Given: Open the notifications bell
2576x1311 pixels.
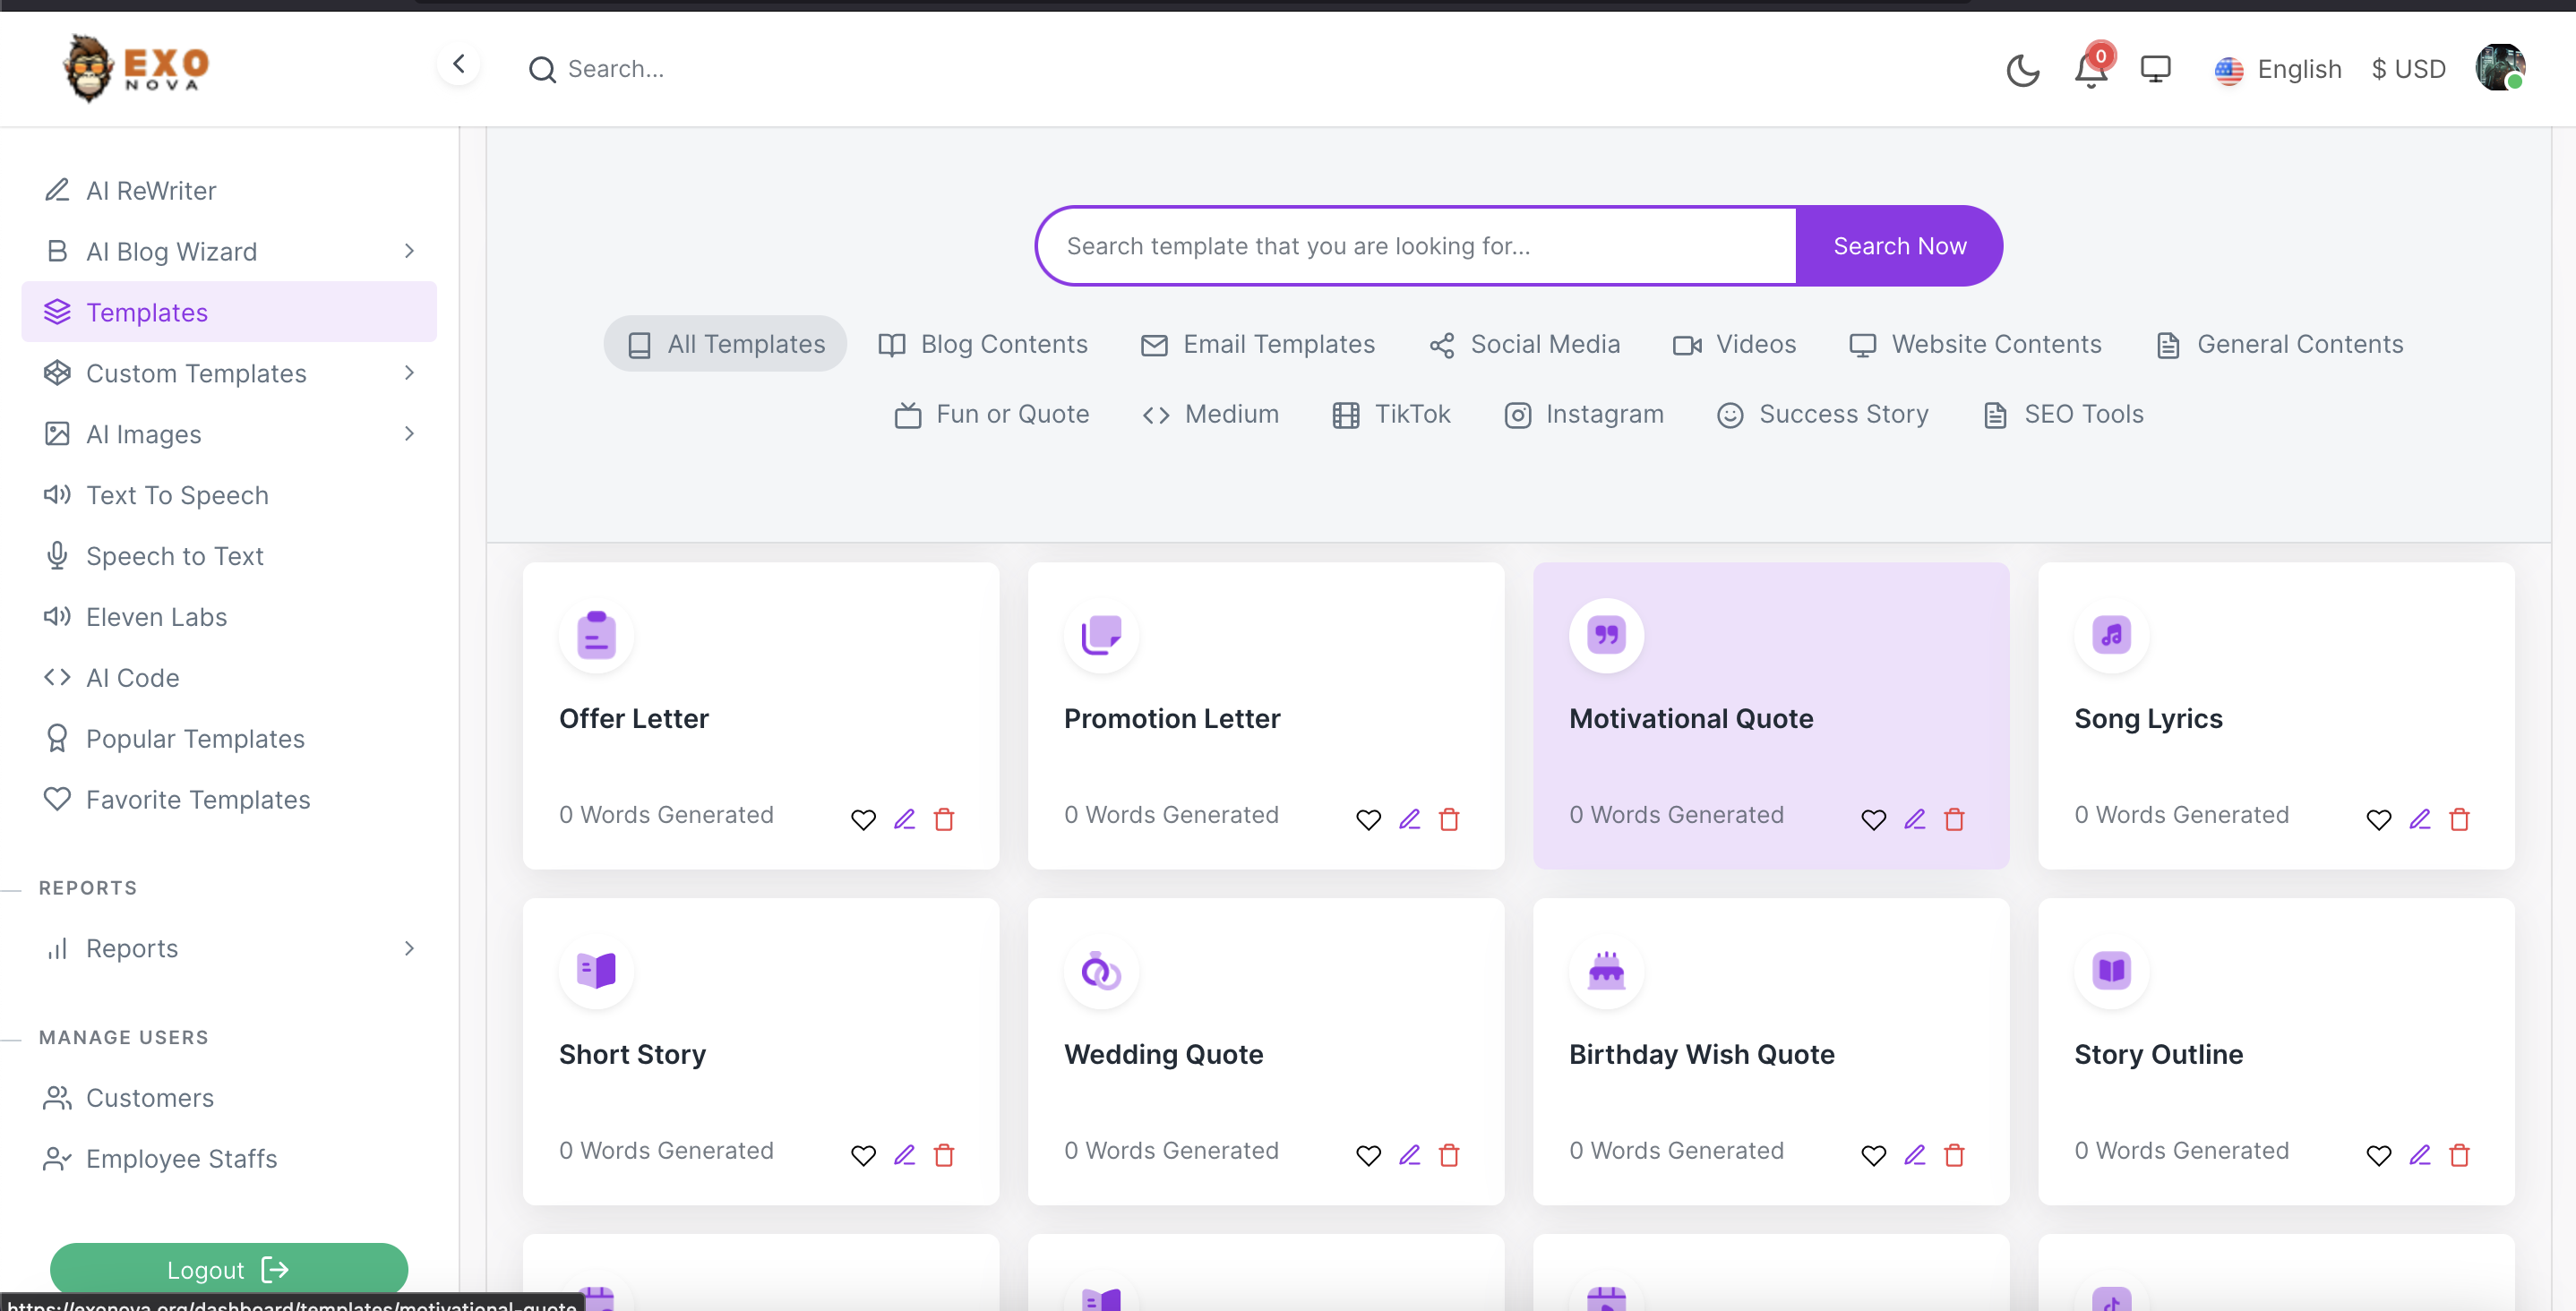Looking at the screenshot, I should point(2090,70).
